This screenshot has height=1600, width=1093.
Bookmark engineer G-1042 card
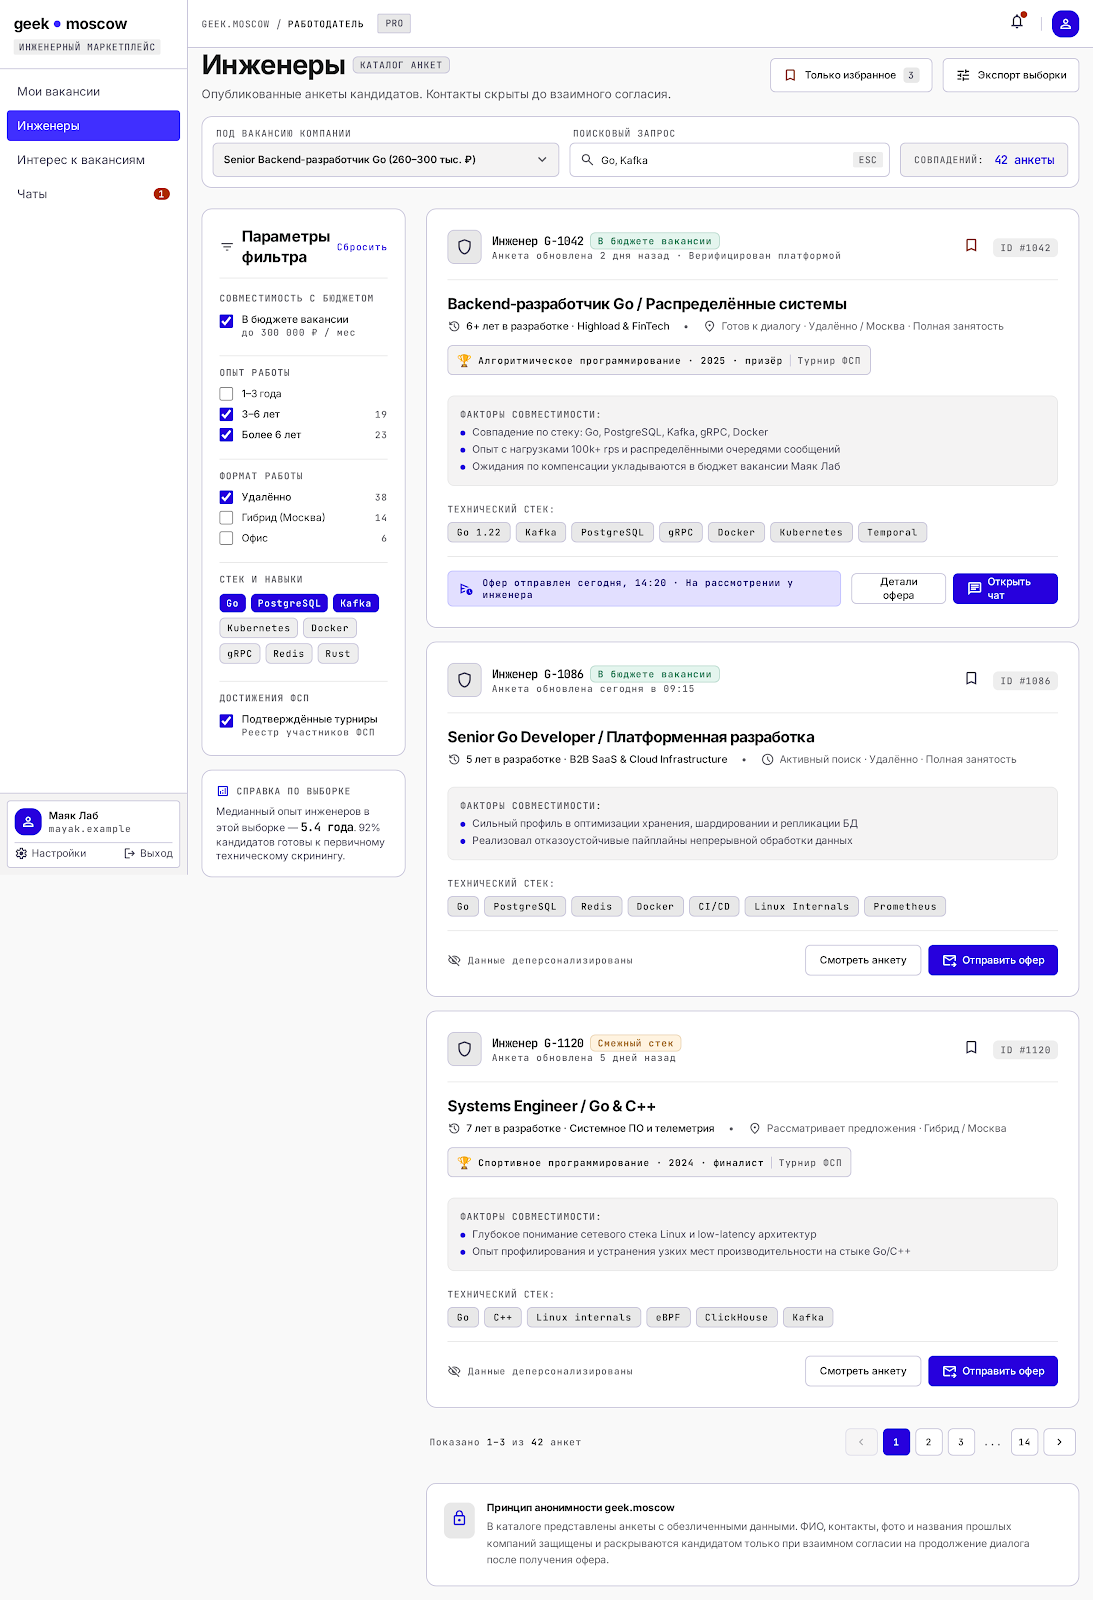pyautogui.click(x=970, y=245)
